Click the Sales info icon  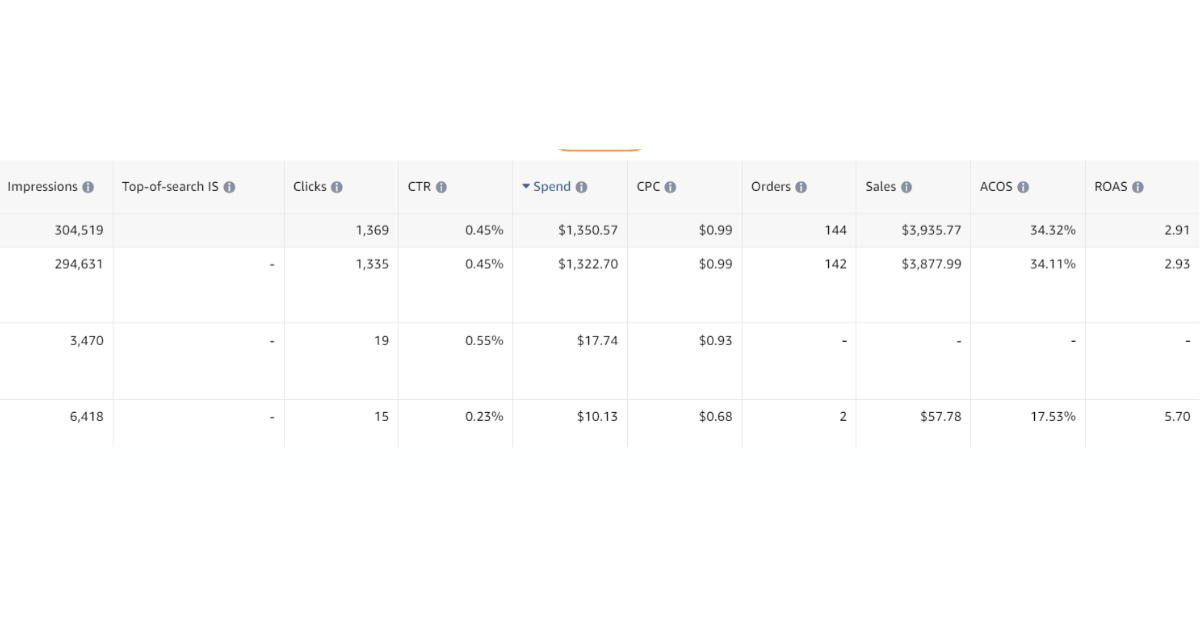point(906,186)
